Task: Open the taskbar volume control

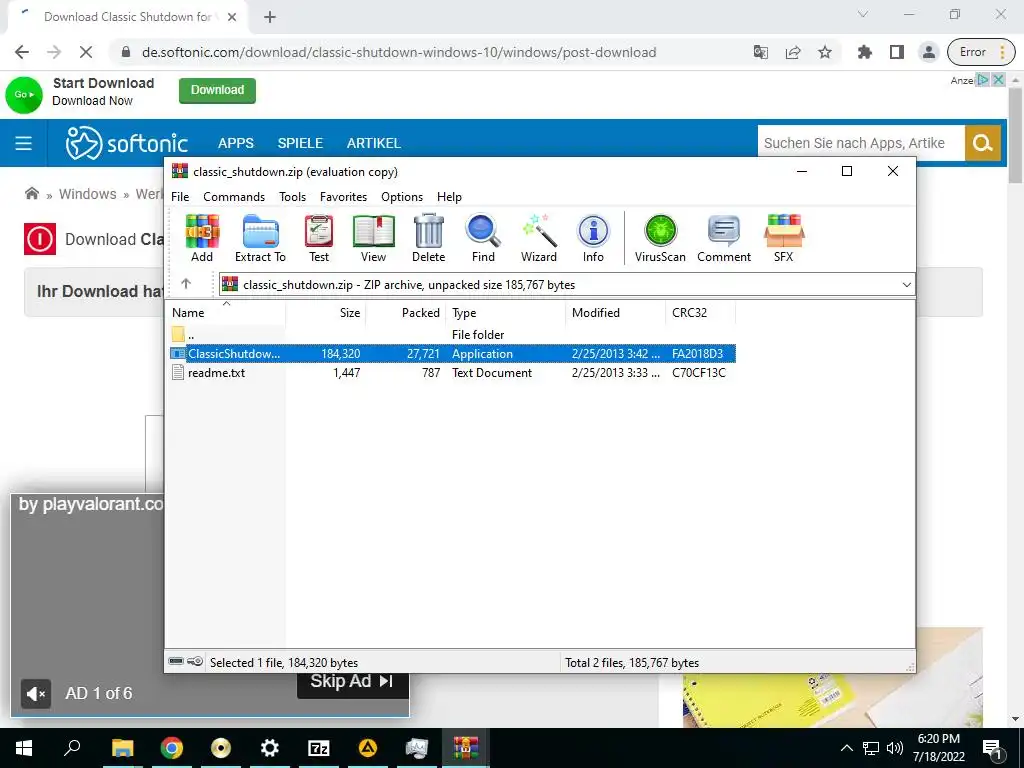Action: coord(895,748)
